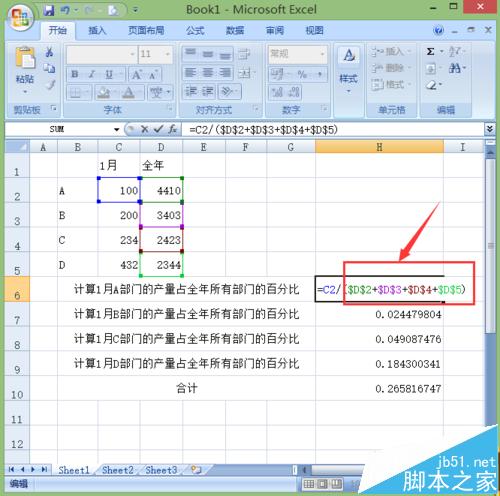Apply percent style format
This screenshot has width=500, height=496.
302,74
